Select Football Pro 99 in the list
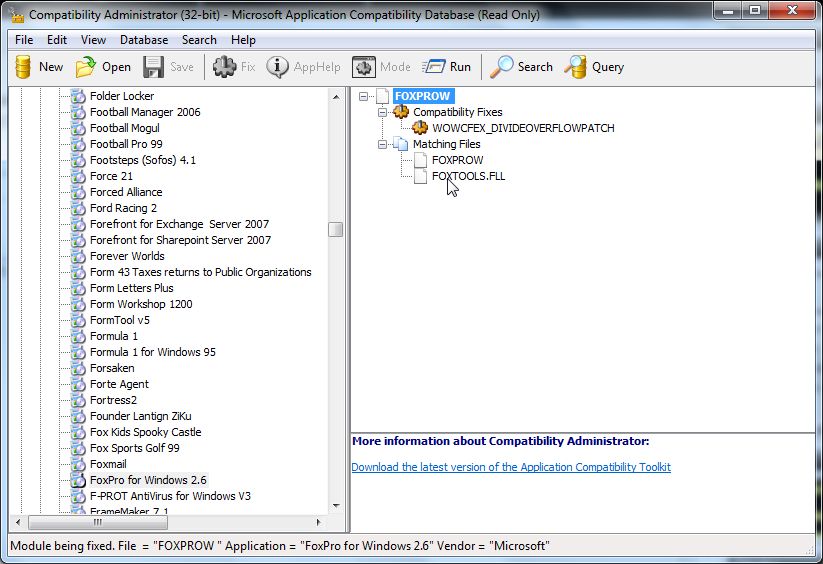Viewport: 823px width, 564px height. (126, 144)
